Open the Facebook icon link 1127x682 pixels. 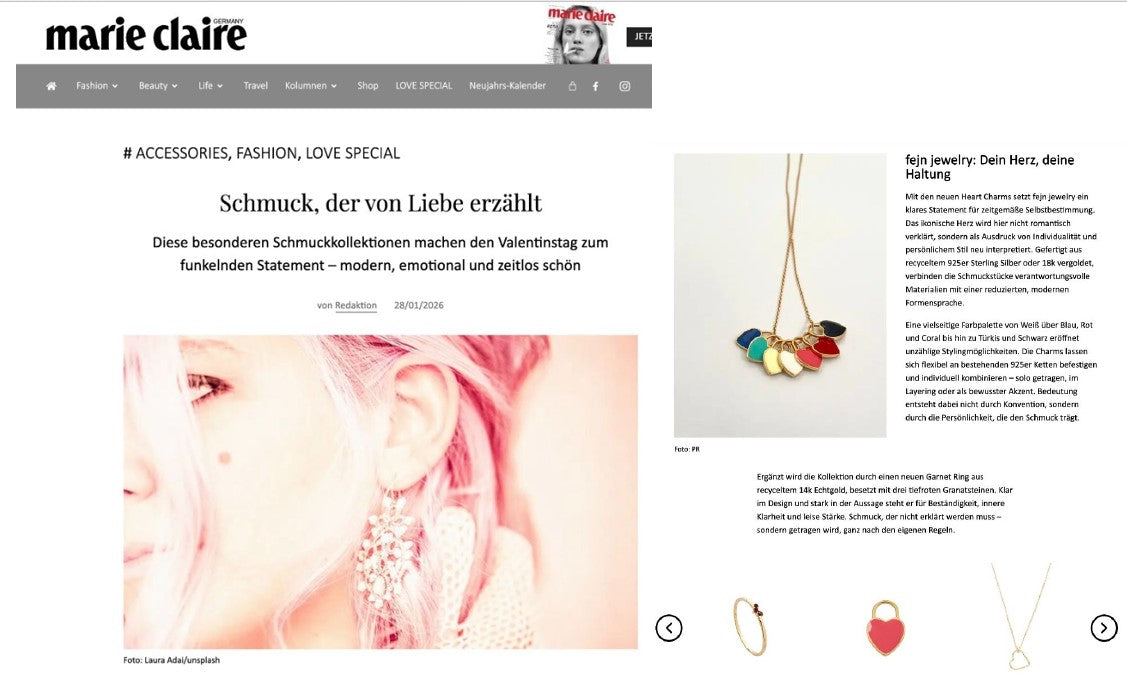pos(595,86)
